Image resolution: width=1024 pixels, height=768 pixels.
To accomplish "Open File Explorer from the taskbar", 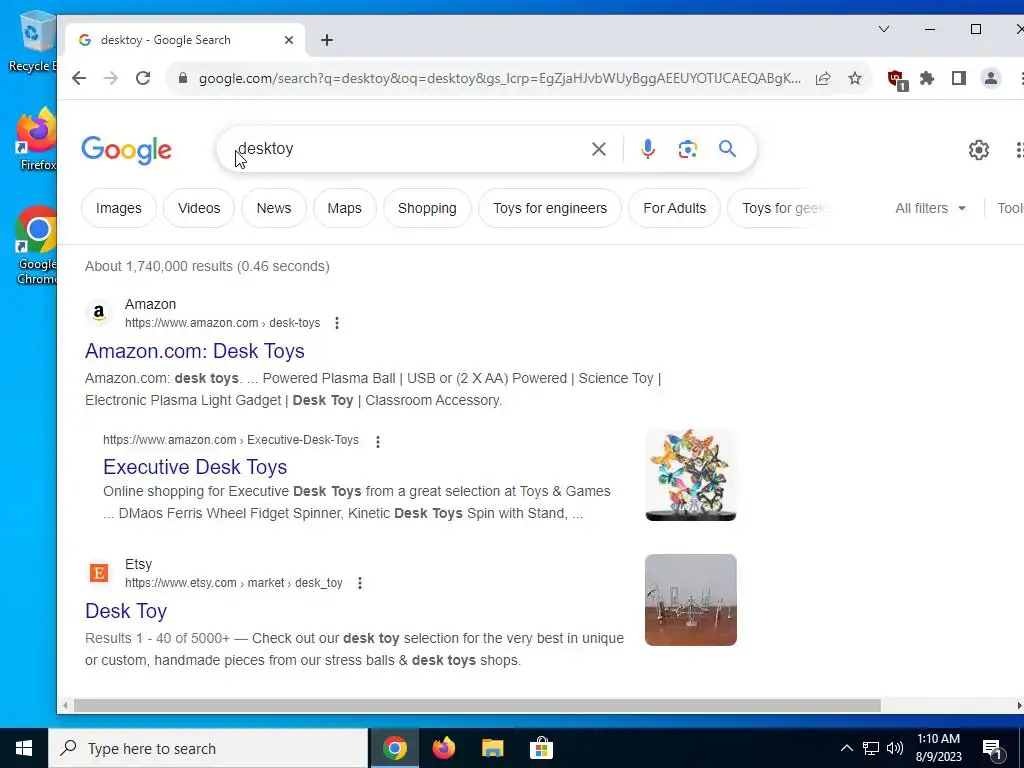I will pyautogui.click(x=493, y=748).
